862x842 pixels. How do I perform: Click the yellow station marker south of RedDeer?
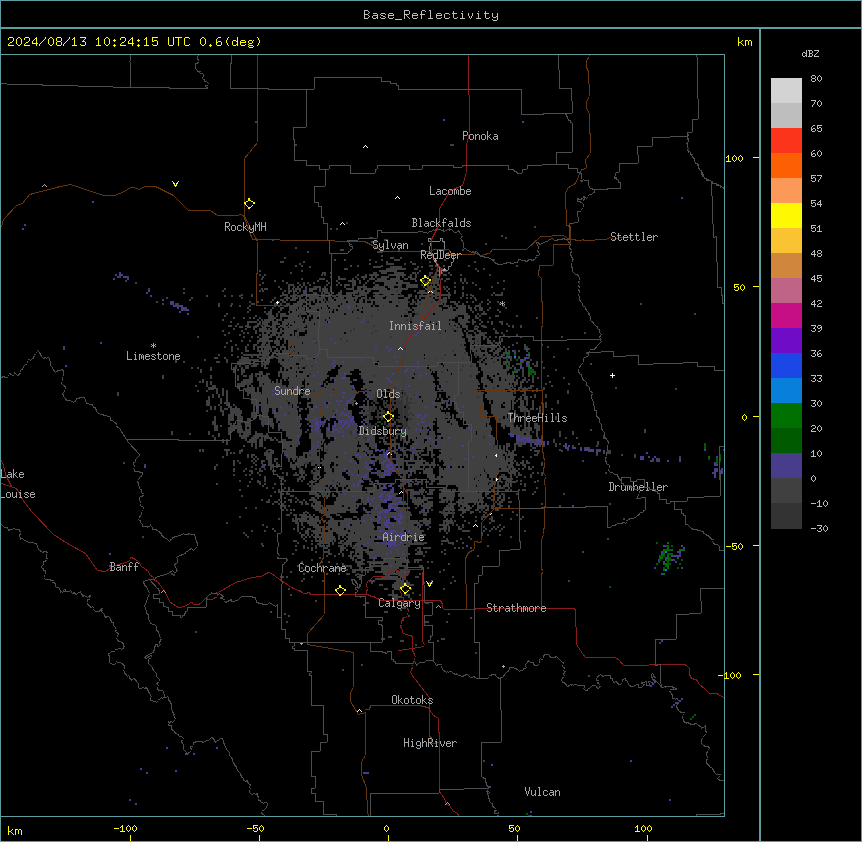coord(426,281)
